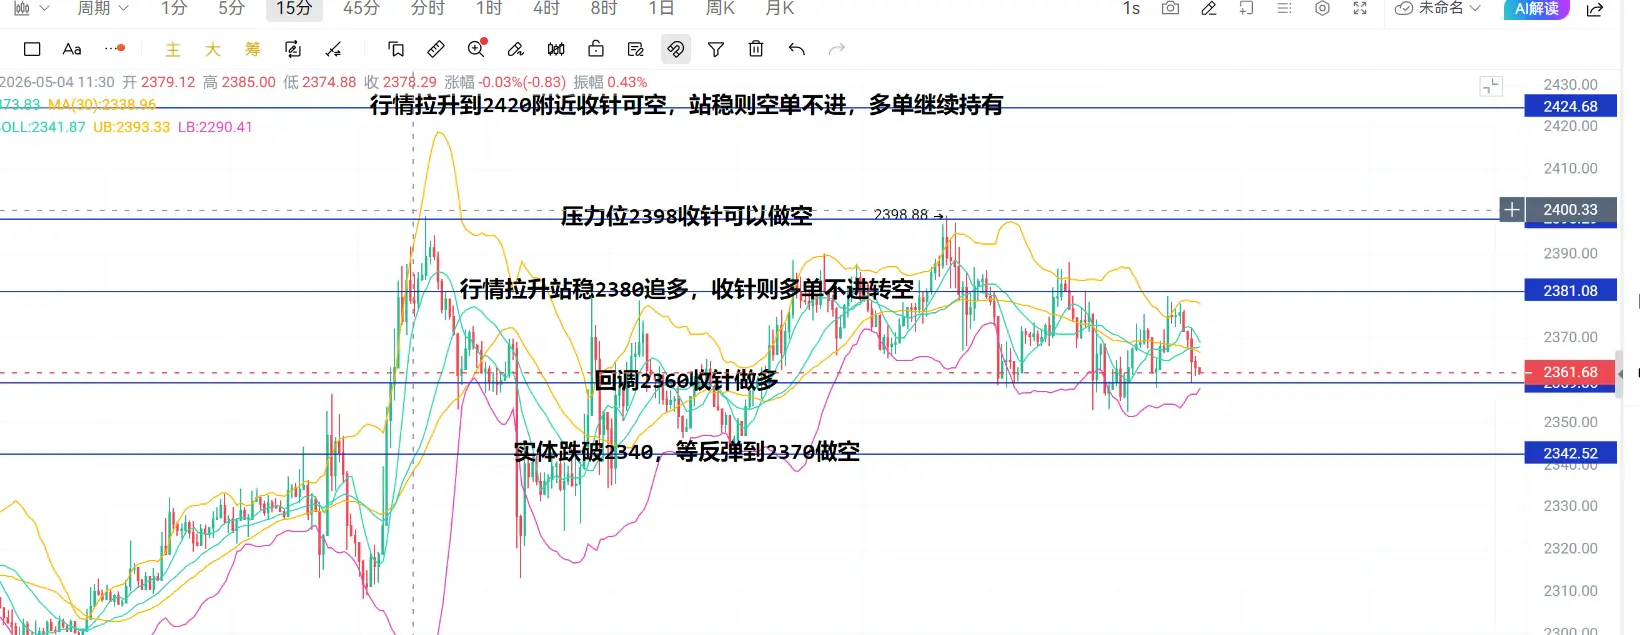
Task: Select the eraser pen tool
Action: pos(516,49)
